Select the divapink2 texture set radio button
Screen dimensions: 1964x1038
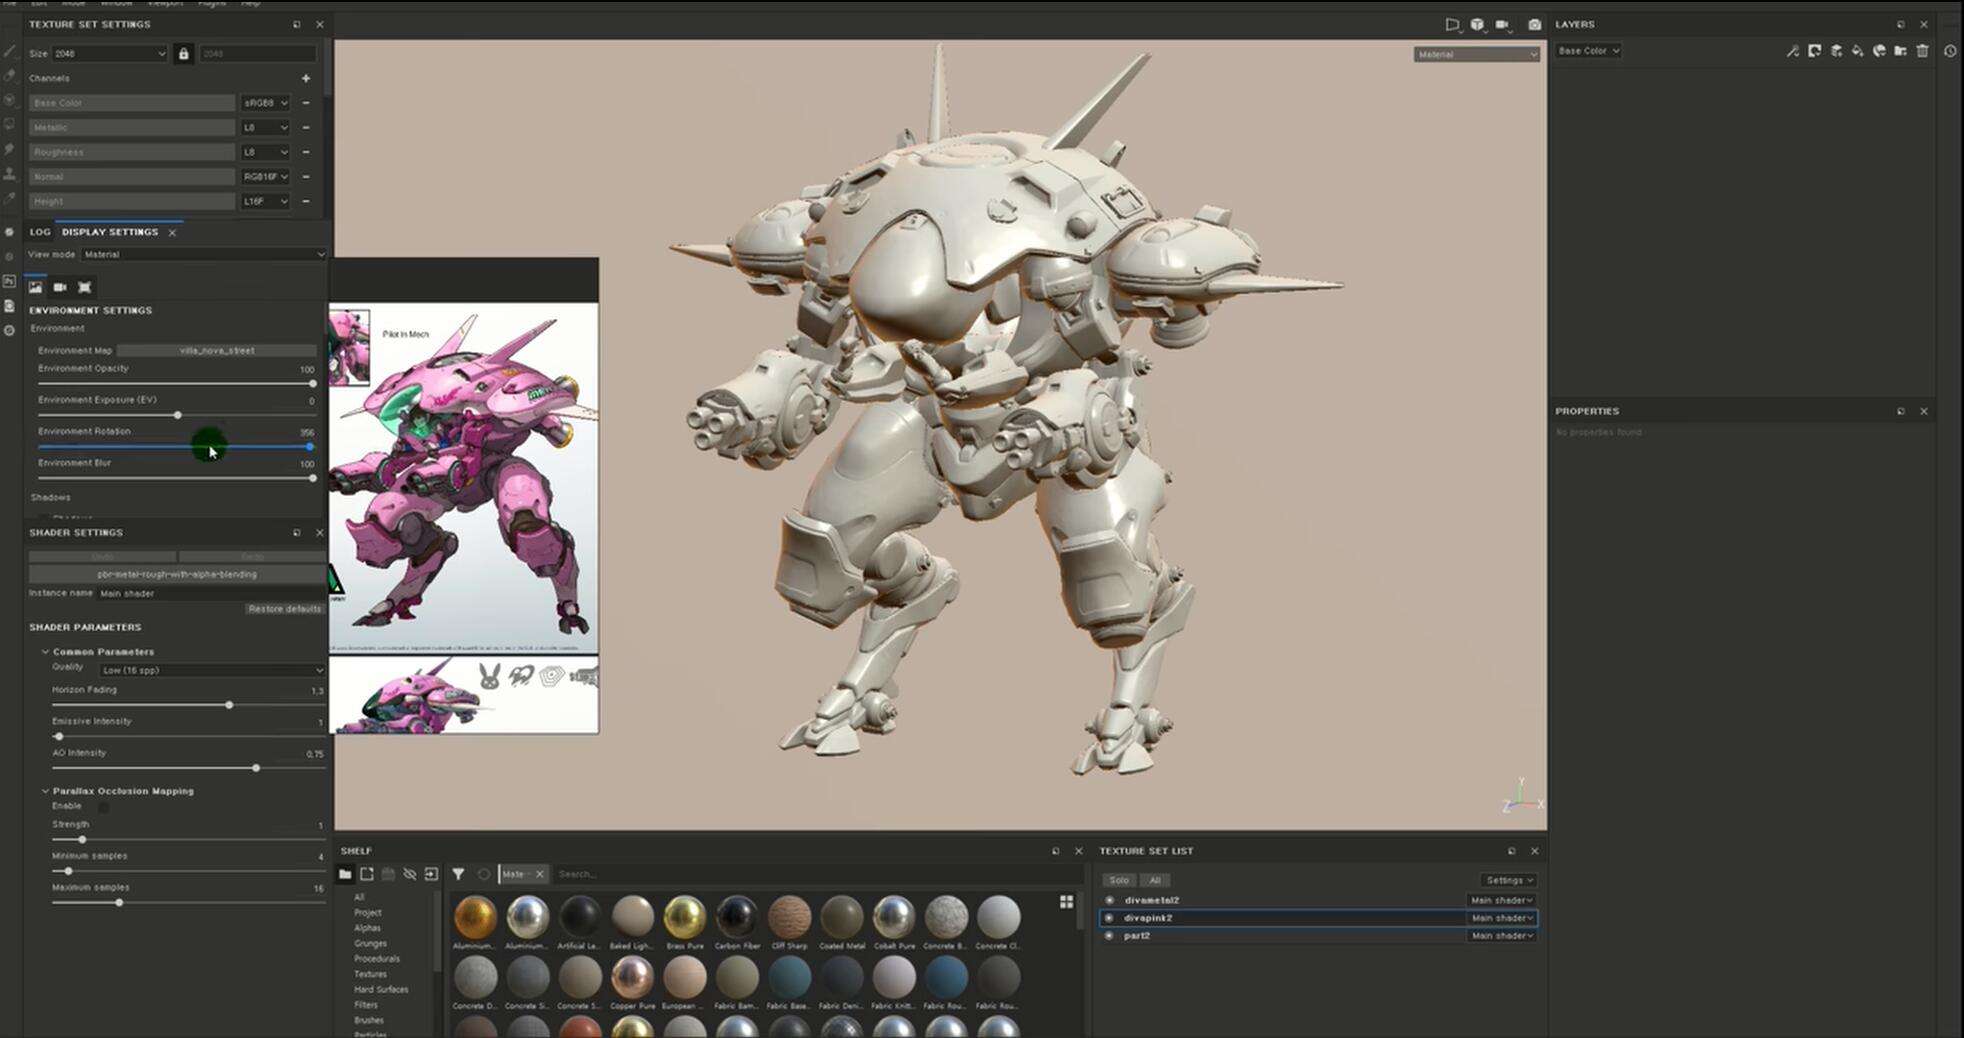click(1109, 918)
